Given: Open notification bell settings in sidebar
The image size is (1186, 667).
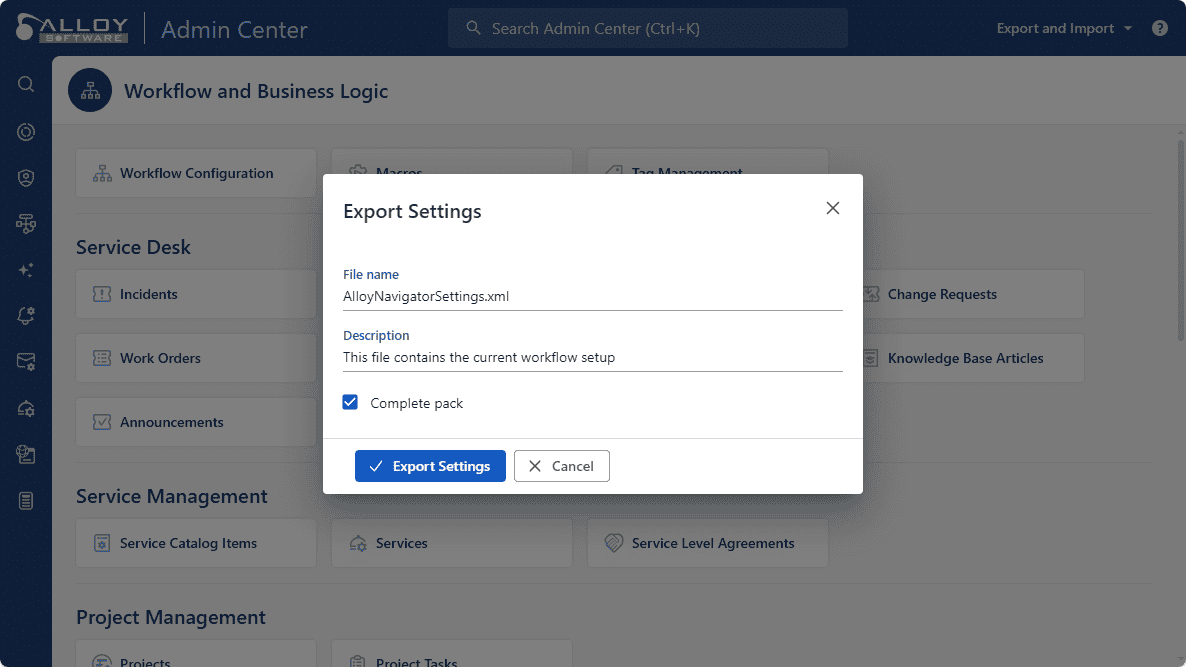Looking at the screenshot, I should pos(26,316).
